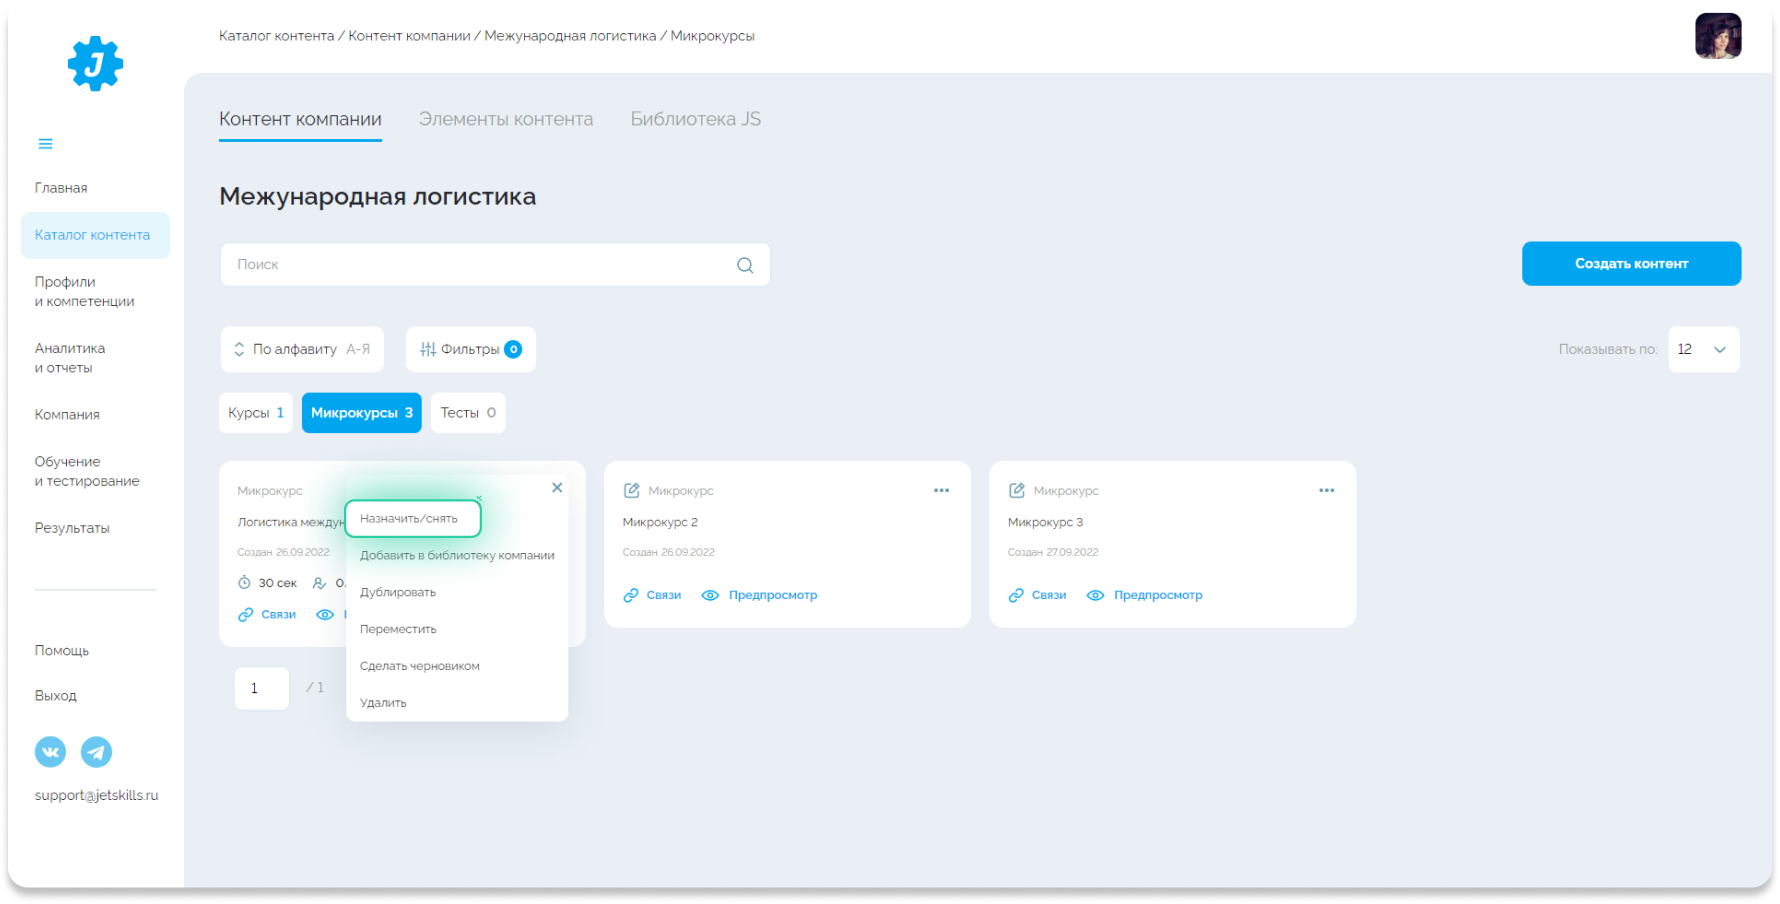Switch to Контент компании tab

[300, 119]
